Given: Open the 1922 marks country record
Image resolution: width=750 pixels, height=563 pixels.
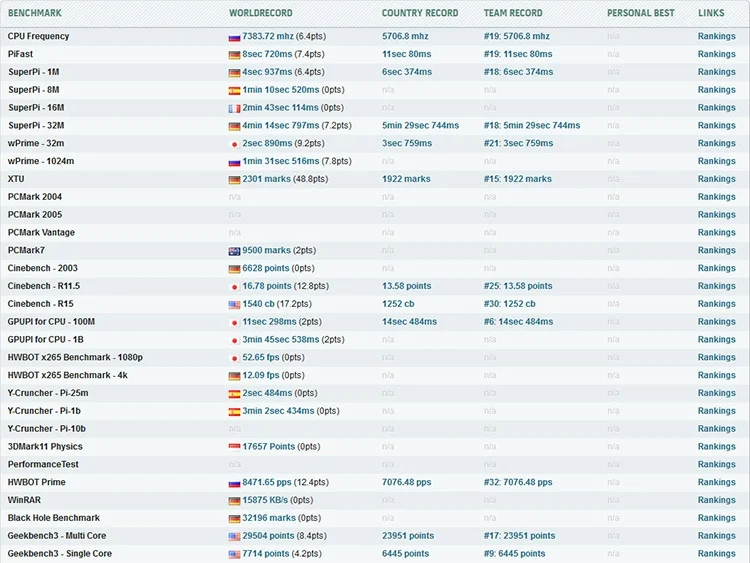Looking at the screenshot, I should click(406, 179).
